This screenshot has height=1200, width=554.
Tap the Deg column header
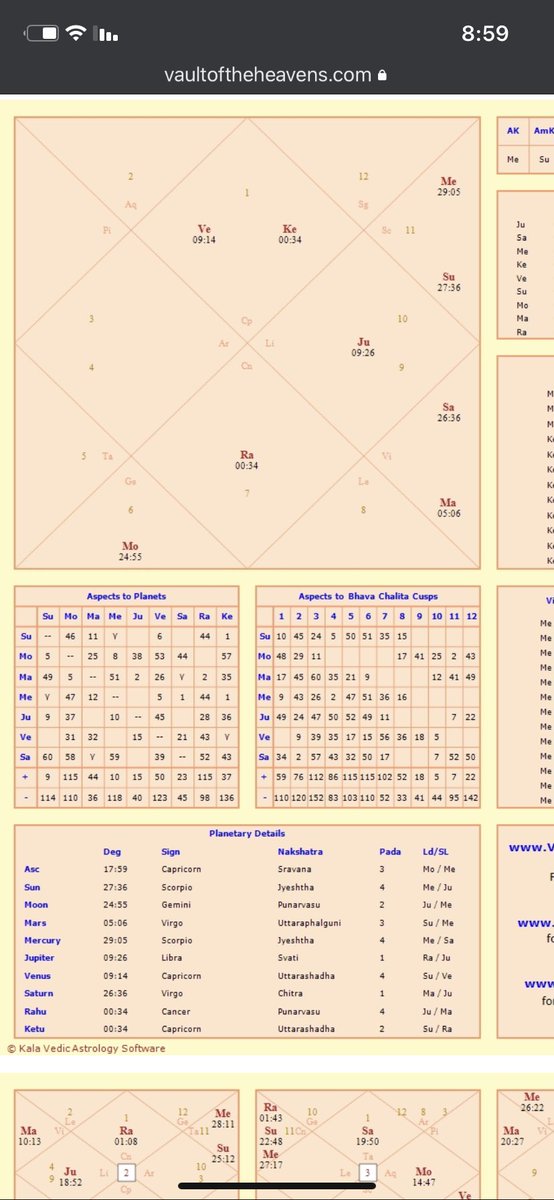[x=112, y=852]
